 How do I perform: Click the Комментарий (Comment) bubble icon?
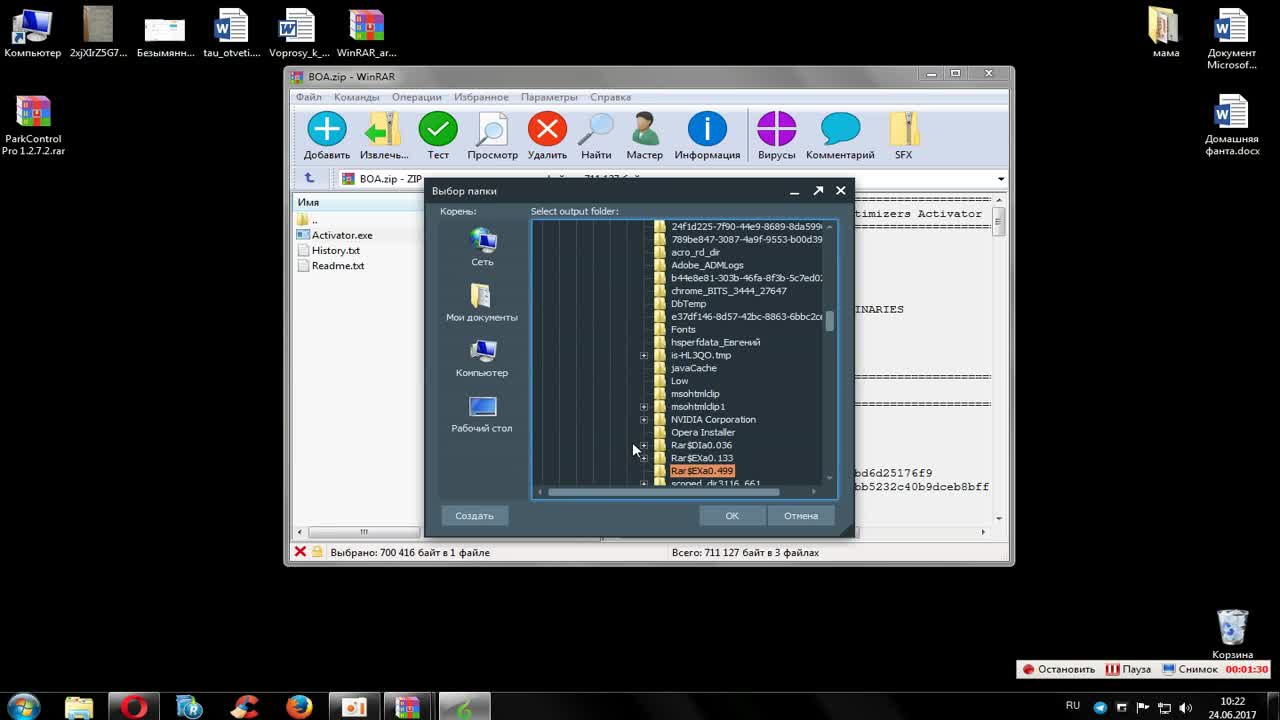click(840, 130)
